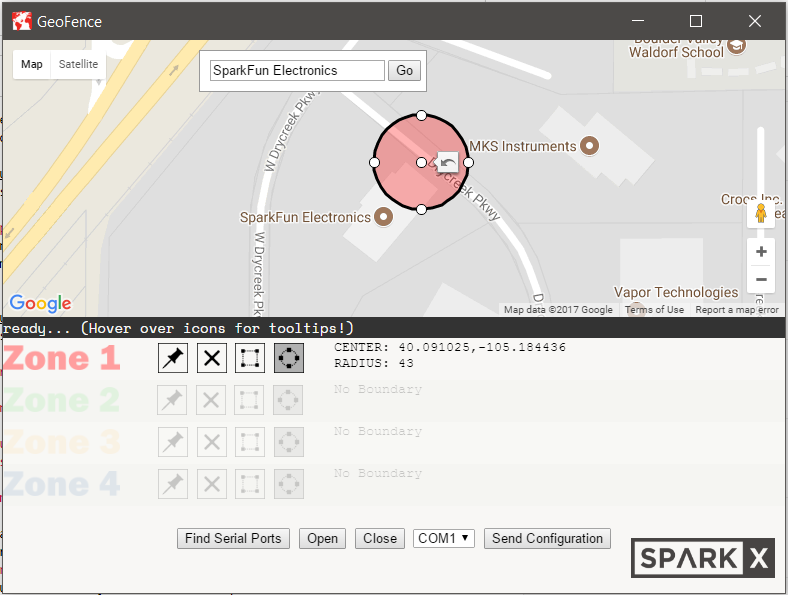
Task: Click Waldorf School marker icon
Action: tap(736, 46)
